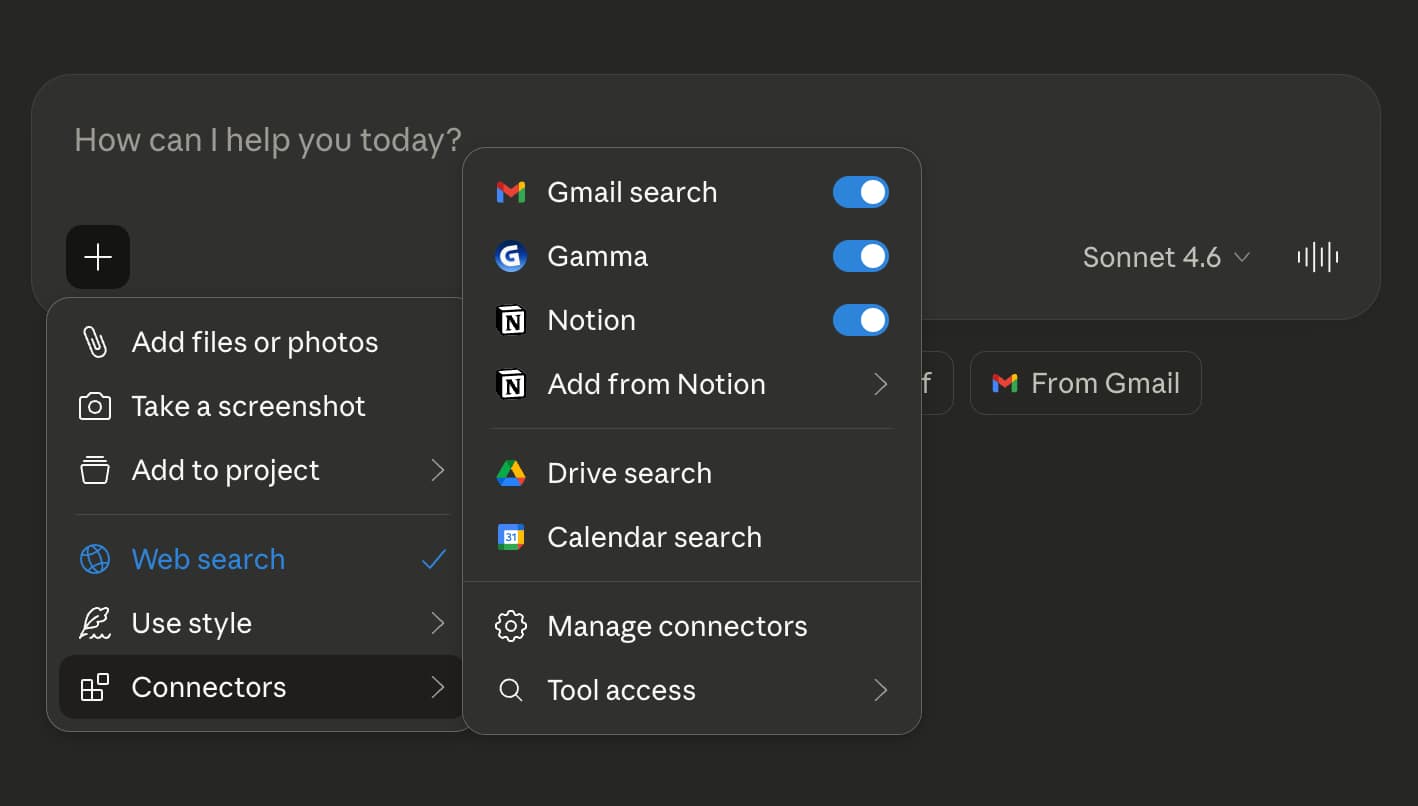Select the Connectors menu item

pyautogui.click(x=209, y=687)
